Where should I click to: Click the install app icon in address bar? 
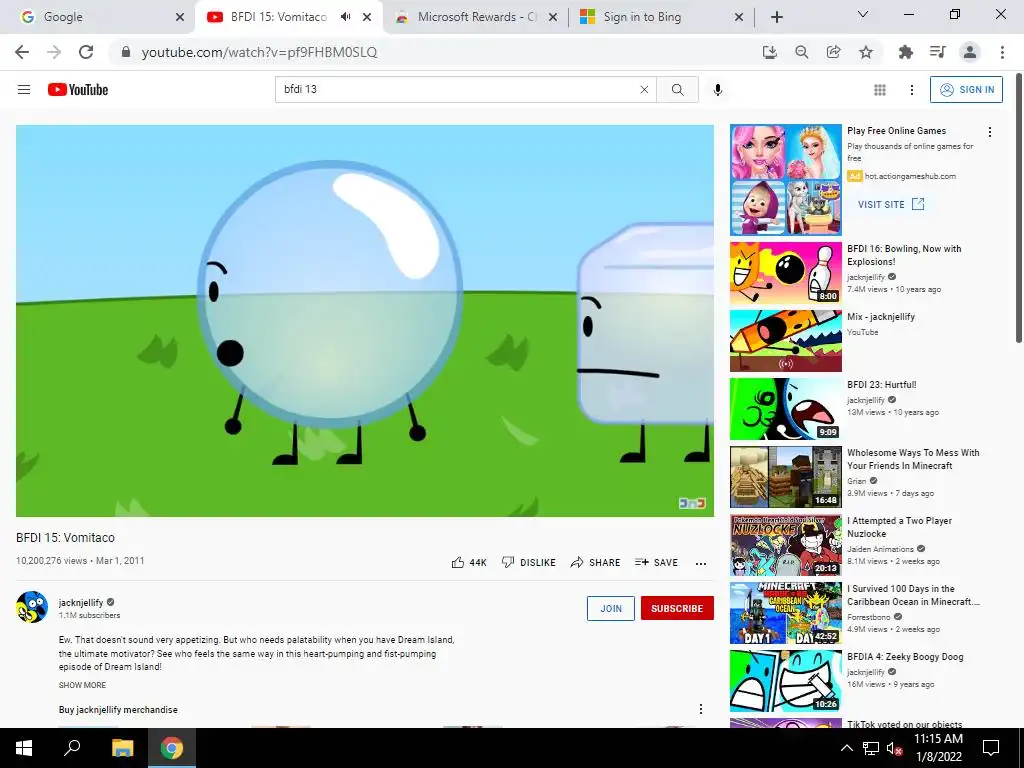[x=770, y=52]
